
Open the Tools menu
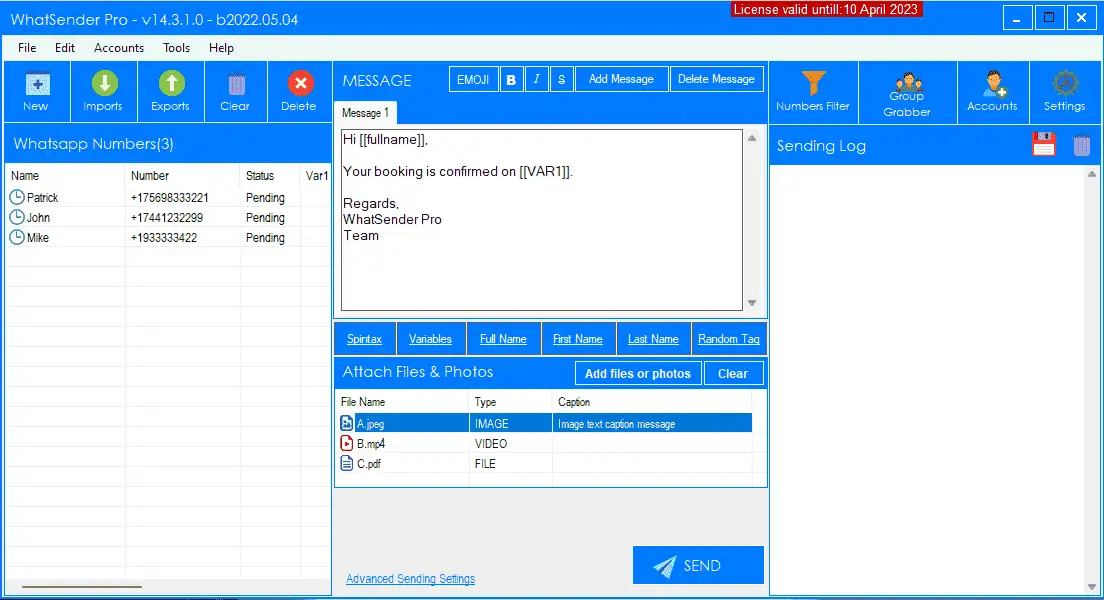click(x=176, y=47)
